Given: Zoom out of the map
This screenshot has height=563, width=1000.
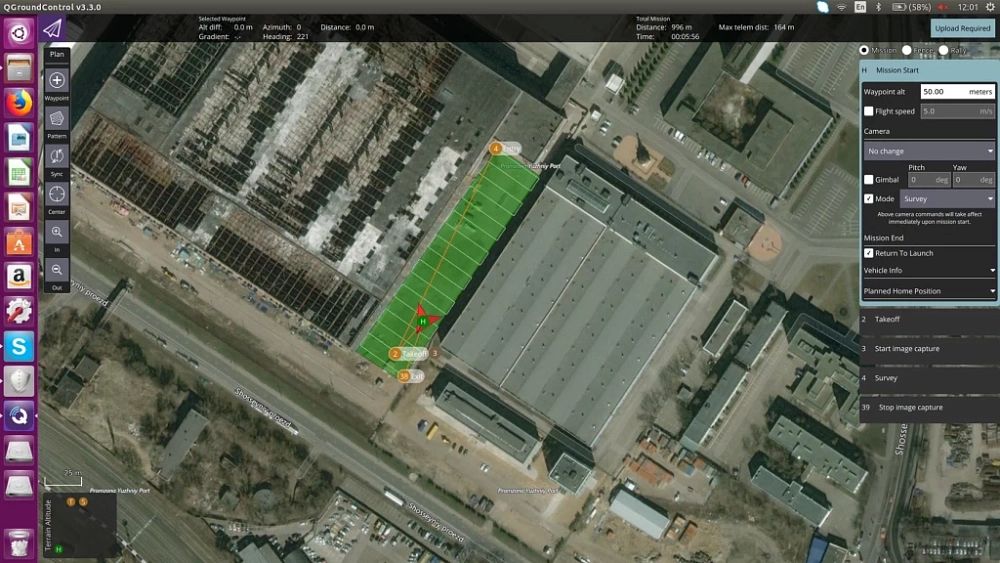Looking at the screenshot, I should click(57, 269).
